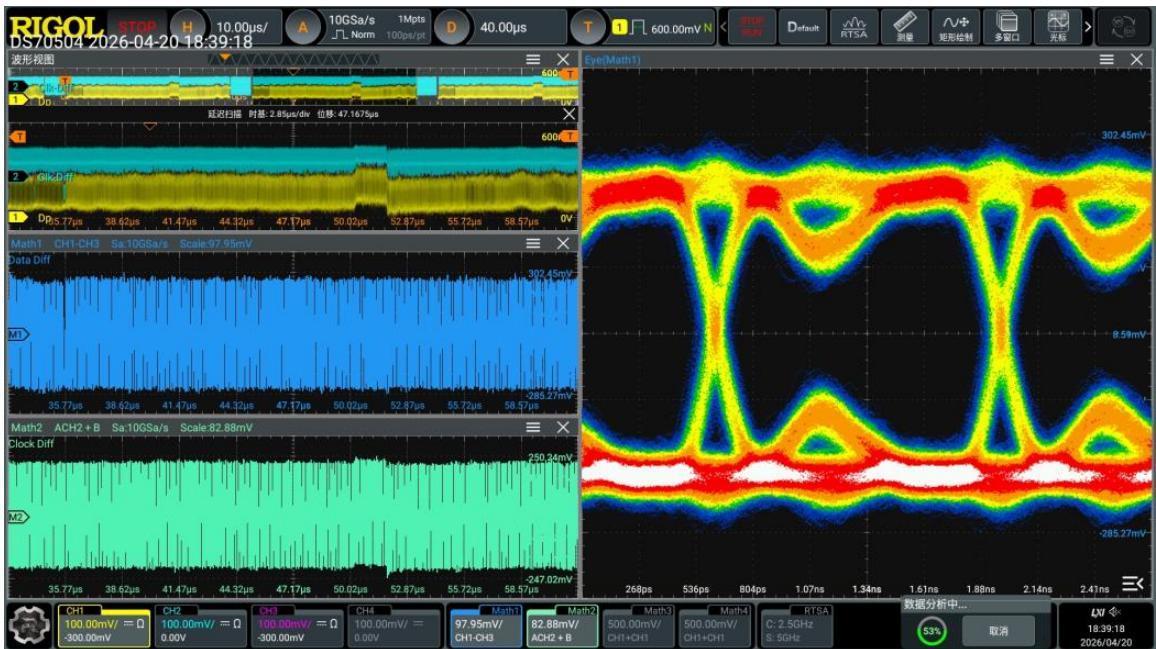Image resolution: width=1156 pixels, height=649 pixels.
Task: Toggle channel CH4 on or off
Action: point(394,626)
